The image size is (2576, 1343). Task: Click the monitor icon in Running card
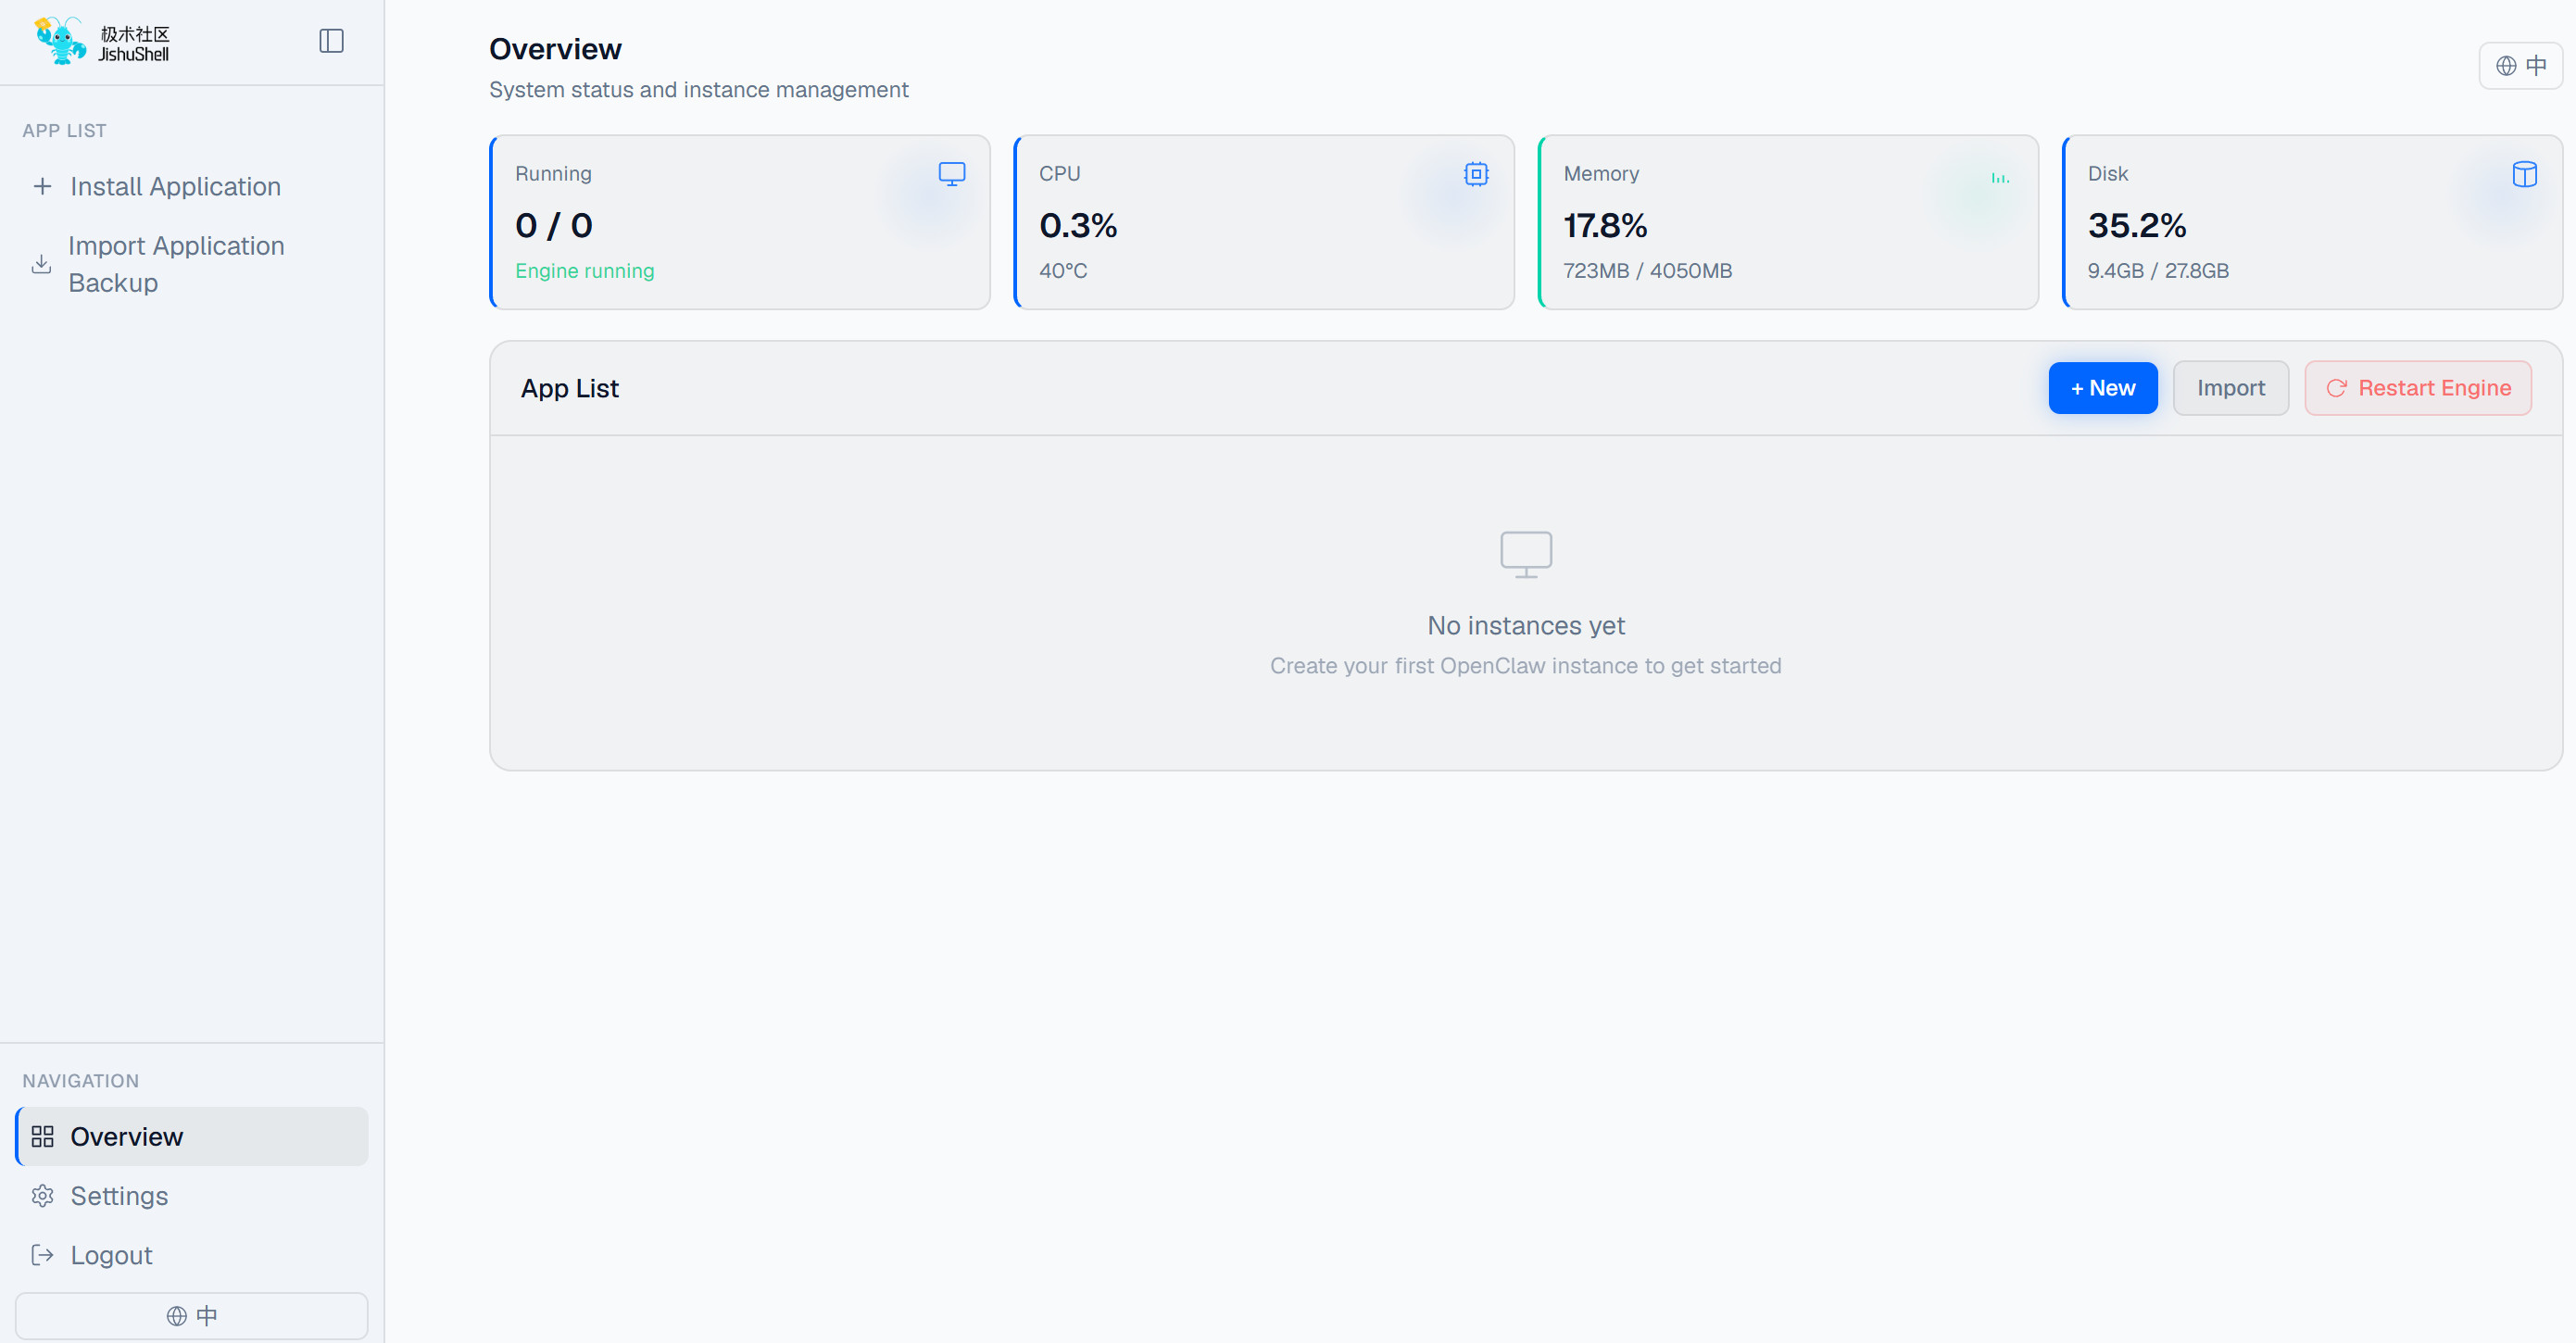pos(951,174)
